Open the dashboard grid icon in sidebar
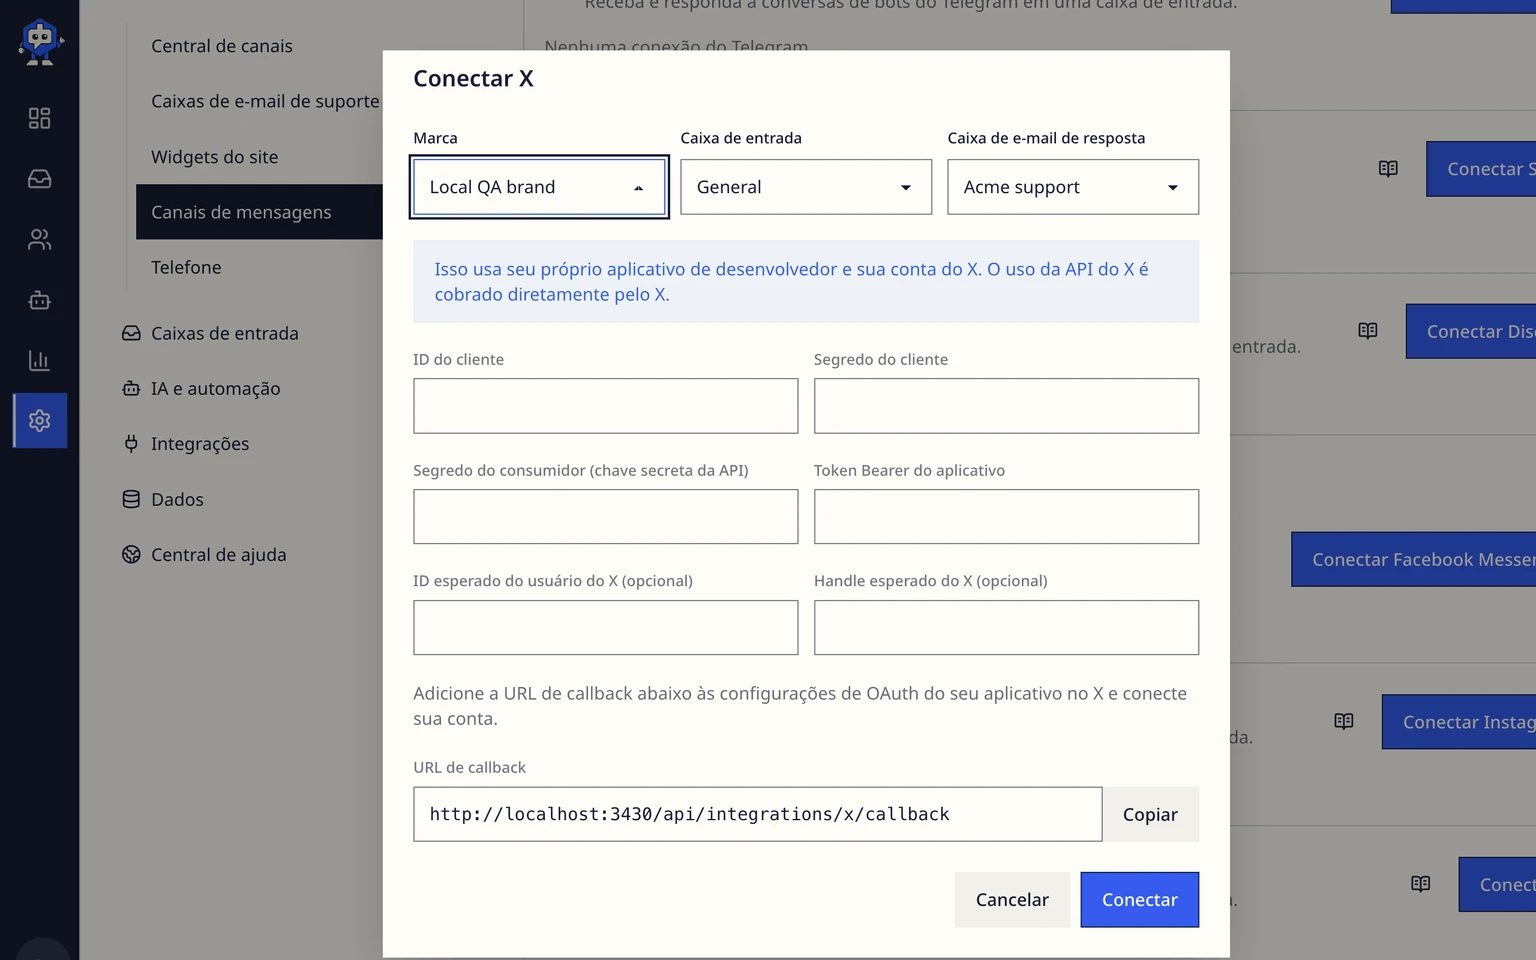Image resolution: width=1536 pixels, height=960 pixels. 40,119
